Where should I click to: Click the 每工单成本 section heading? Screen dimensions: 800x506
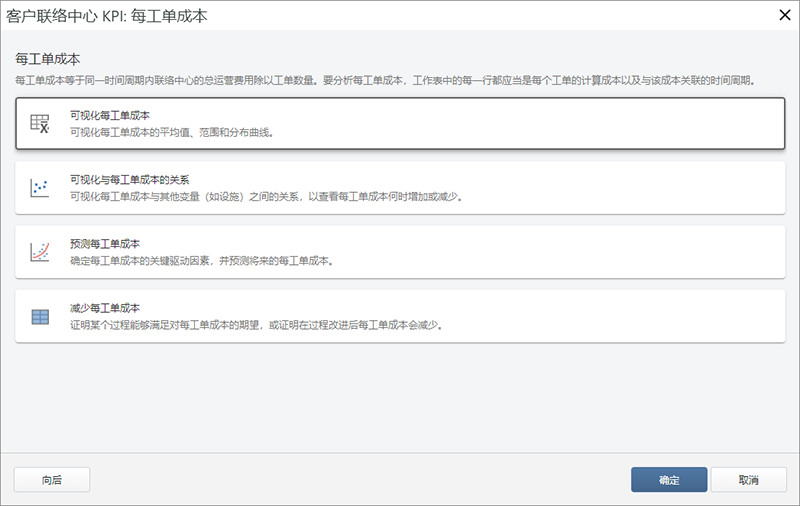coord(48,59)
